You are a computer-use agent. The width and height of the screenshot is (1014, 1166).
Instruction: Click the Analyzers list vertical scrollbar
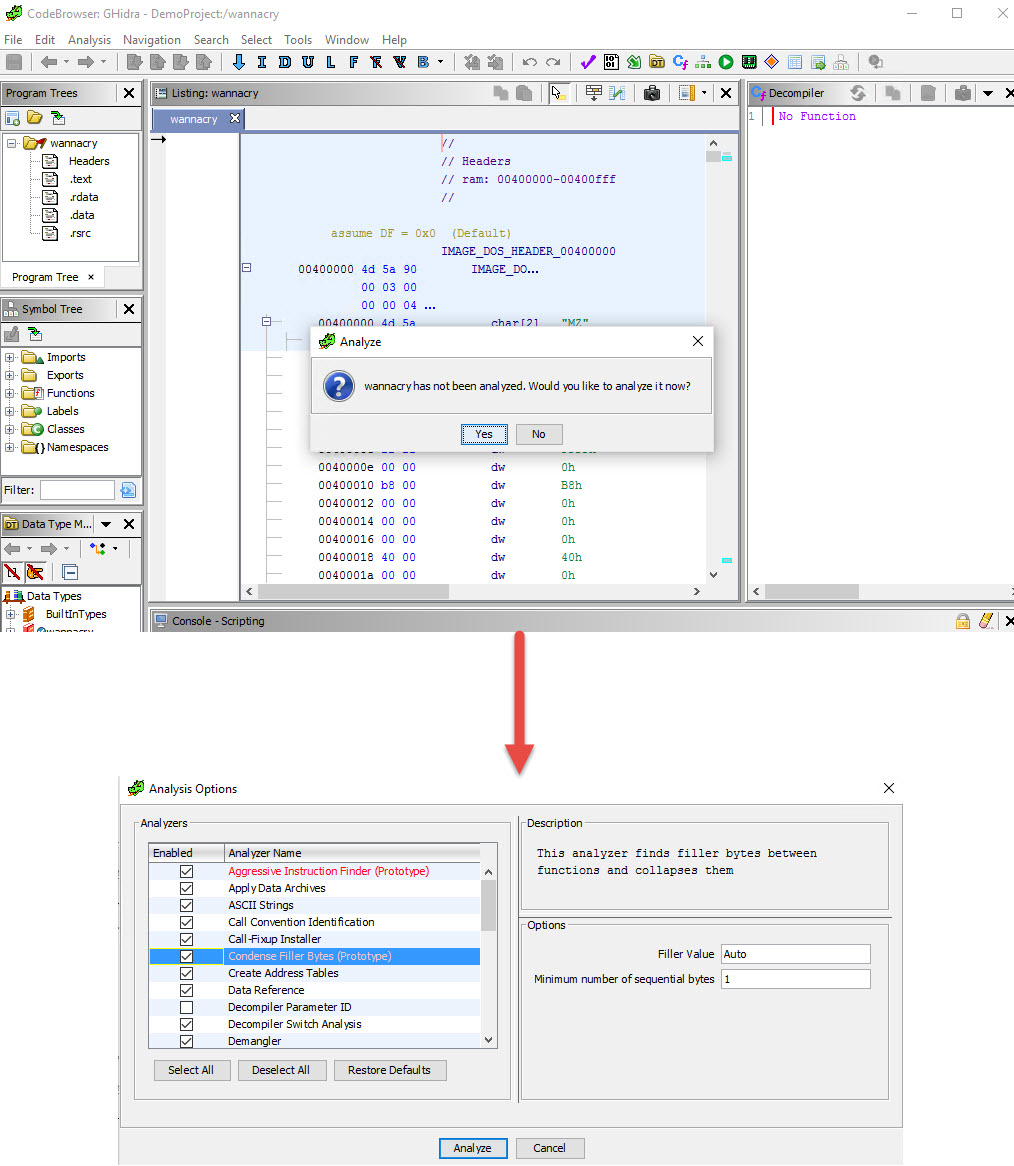click(x=488, y=956)
